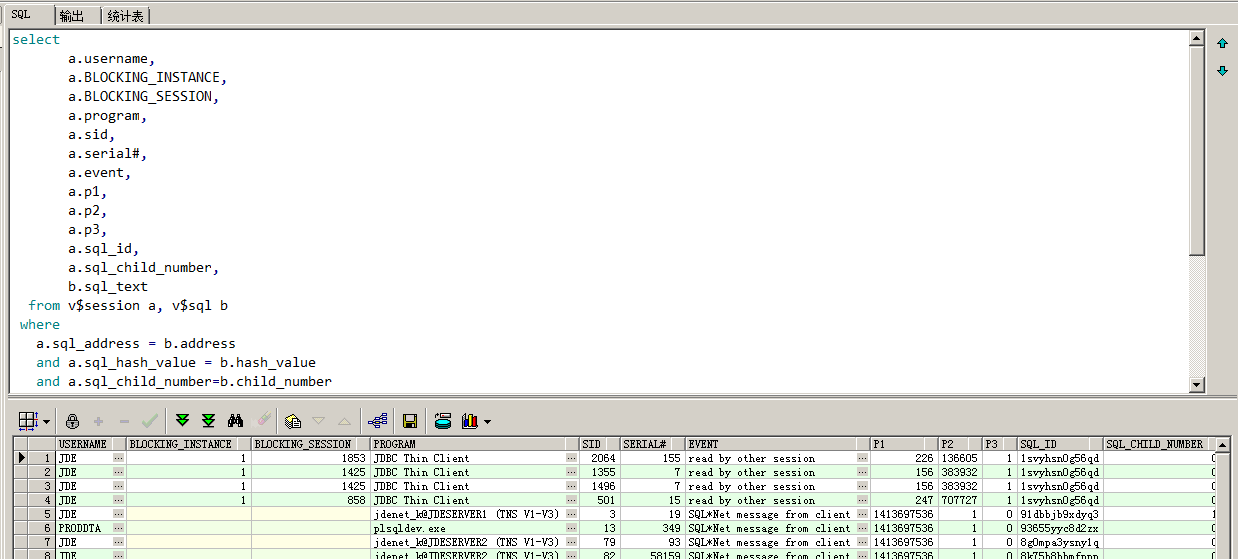
Task: Click SERIAL# value 349
Action: click(x=651, y=528)
